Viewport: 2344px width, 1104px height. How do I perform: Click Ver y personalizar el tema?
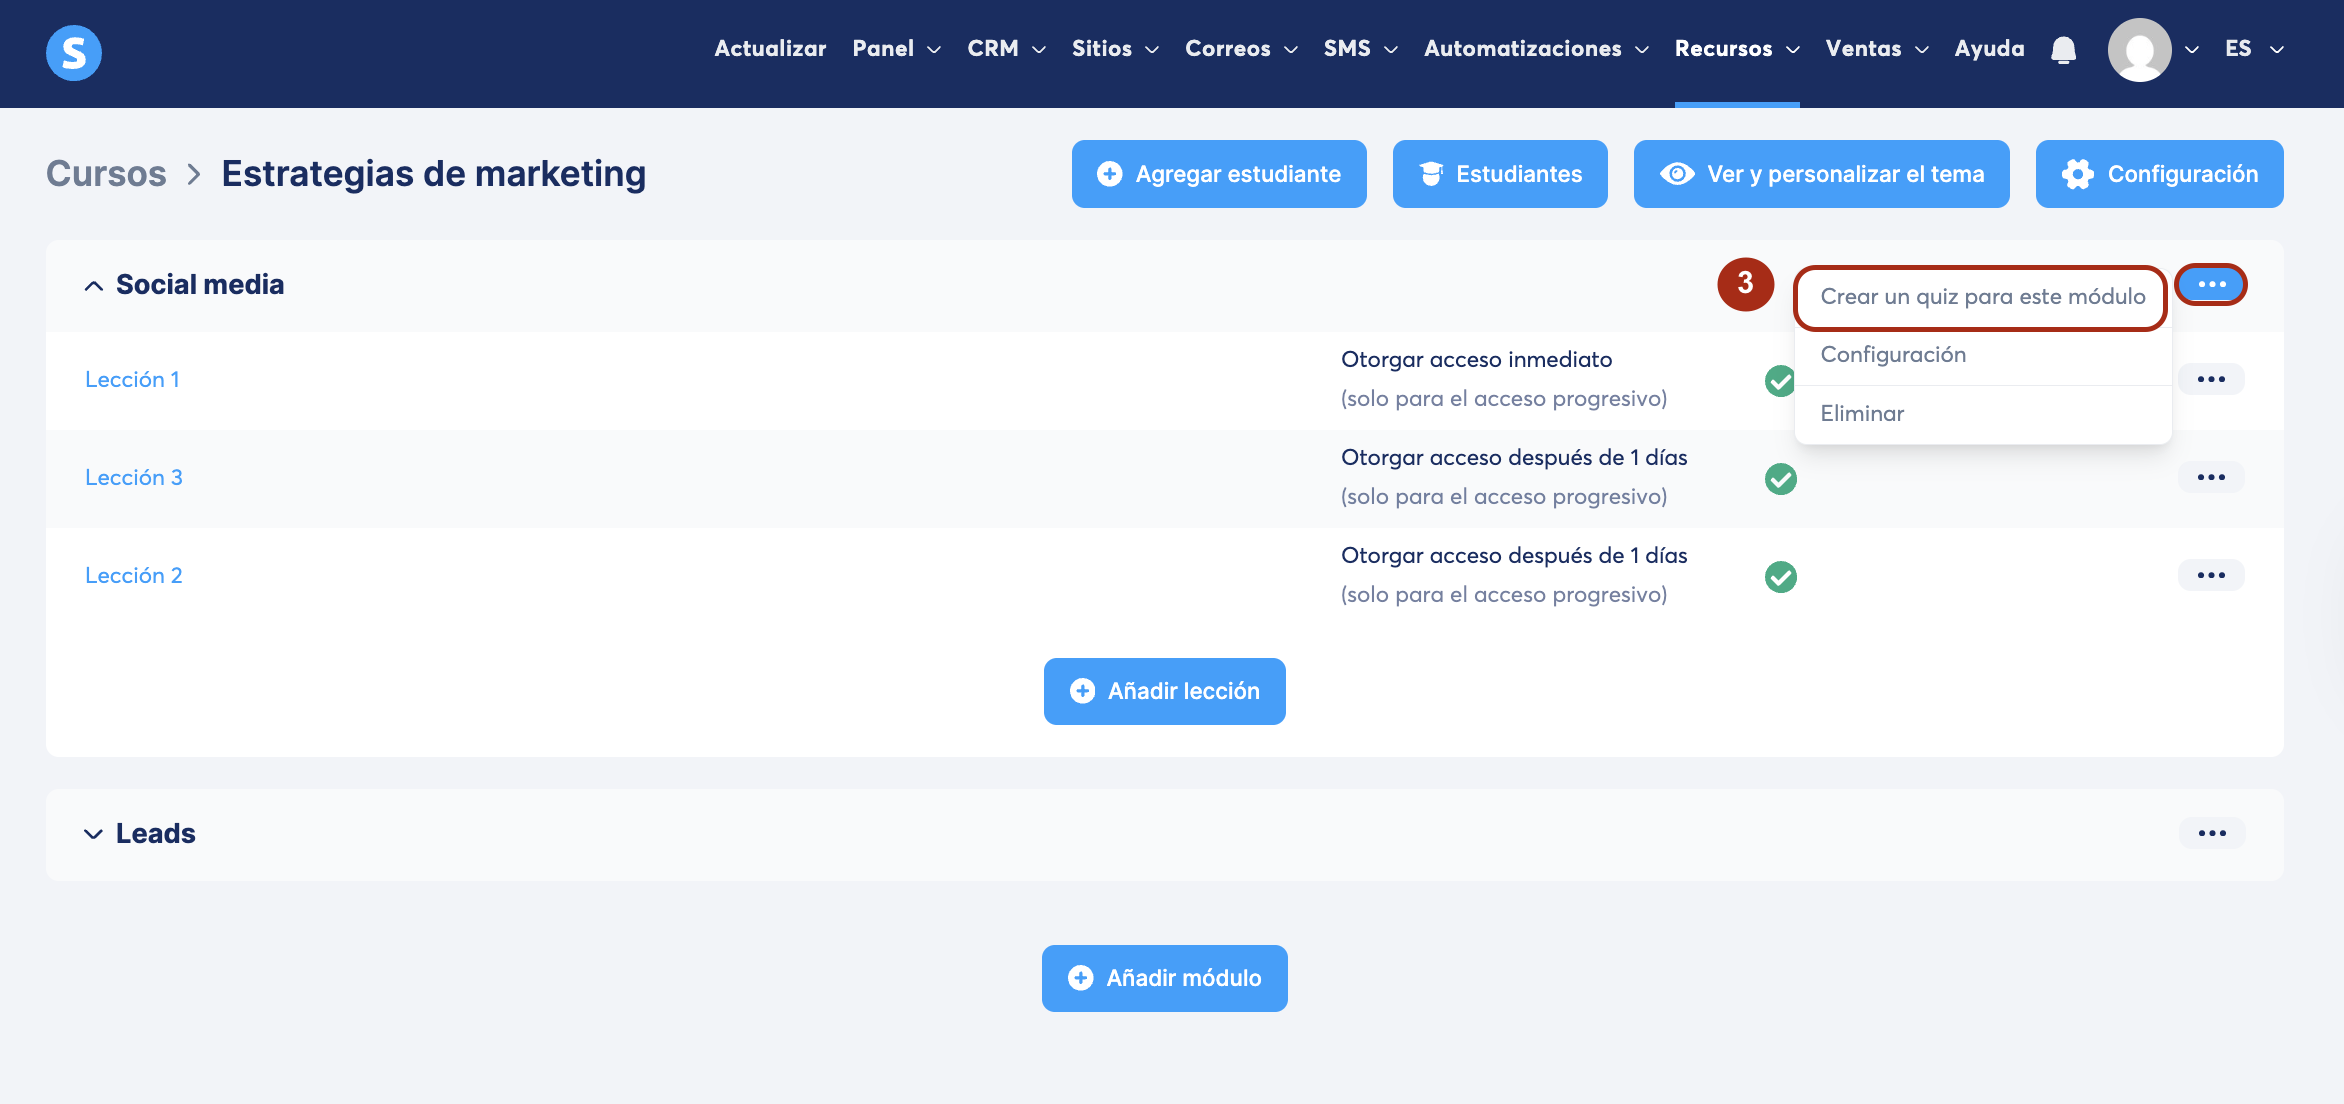pos(1821,174)
